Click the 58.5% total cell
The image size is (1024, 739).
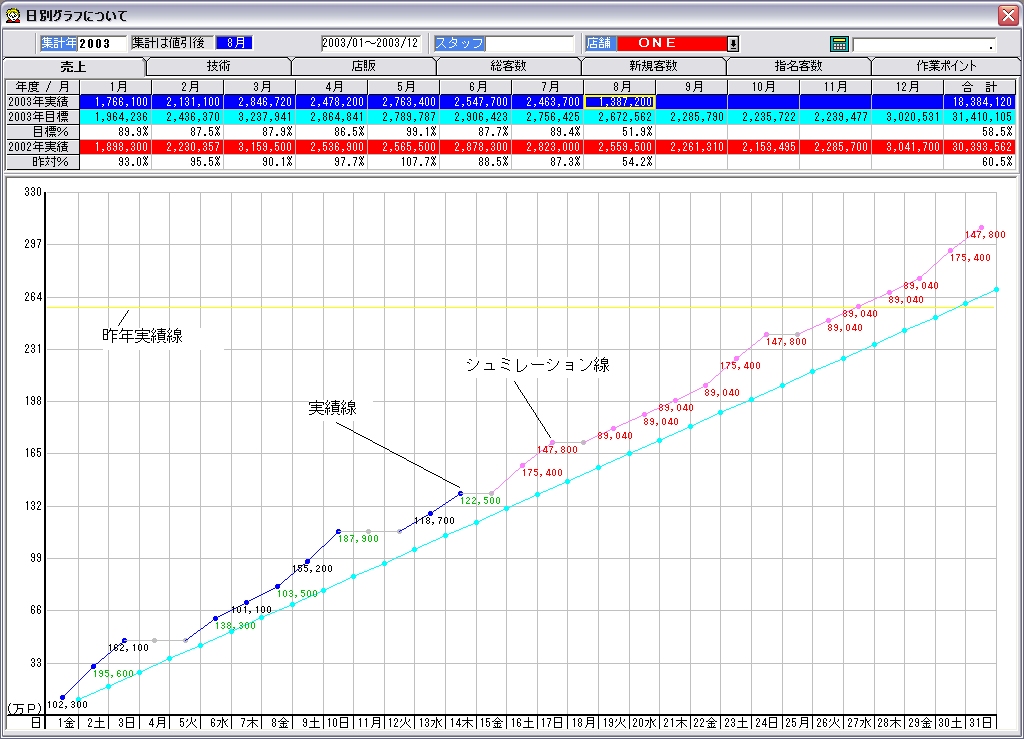(x=980, y=132)
